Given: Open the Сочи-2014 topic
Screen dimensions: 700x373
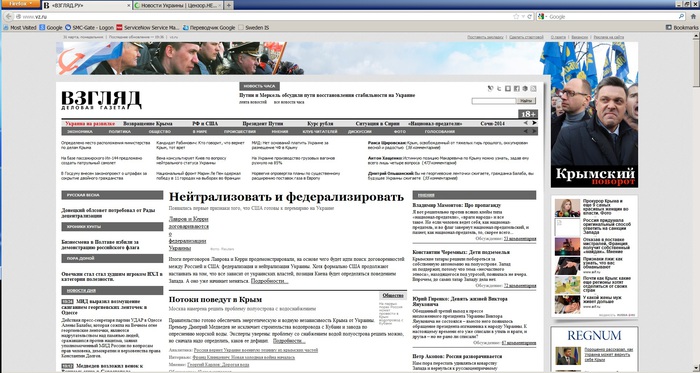Looking at the screenshot, I should tap(492, 124).
